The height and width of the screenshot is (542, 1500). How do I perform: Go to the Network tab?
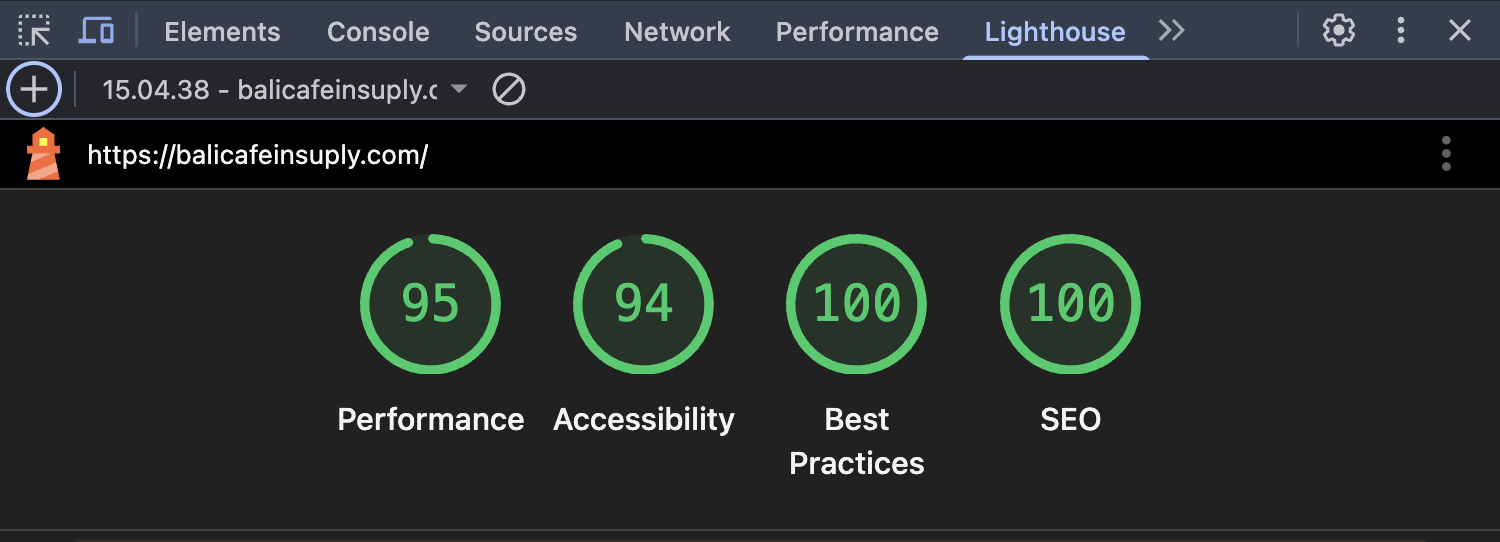coord(677,32)
